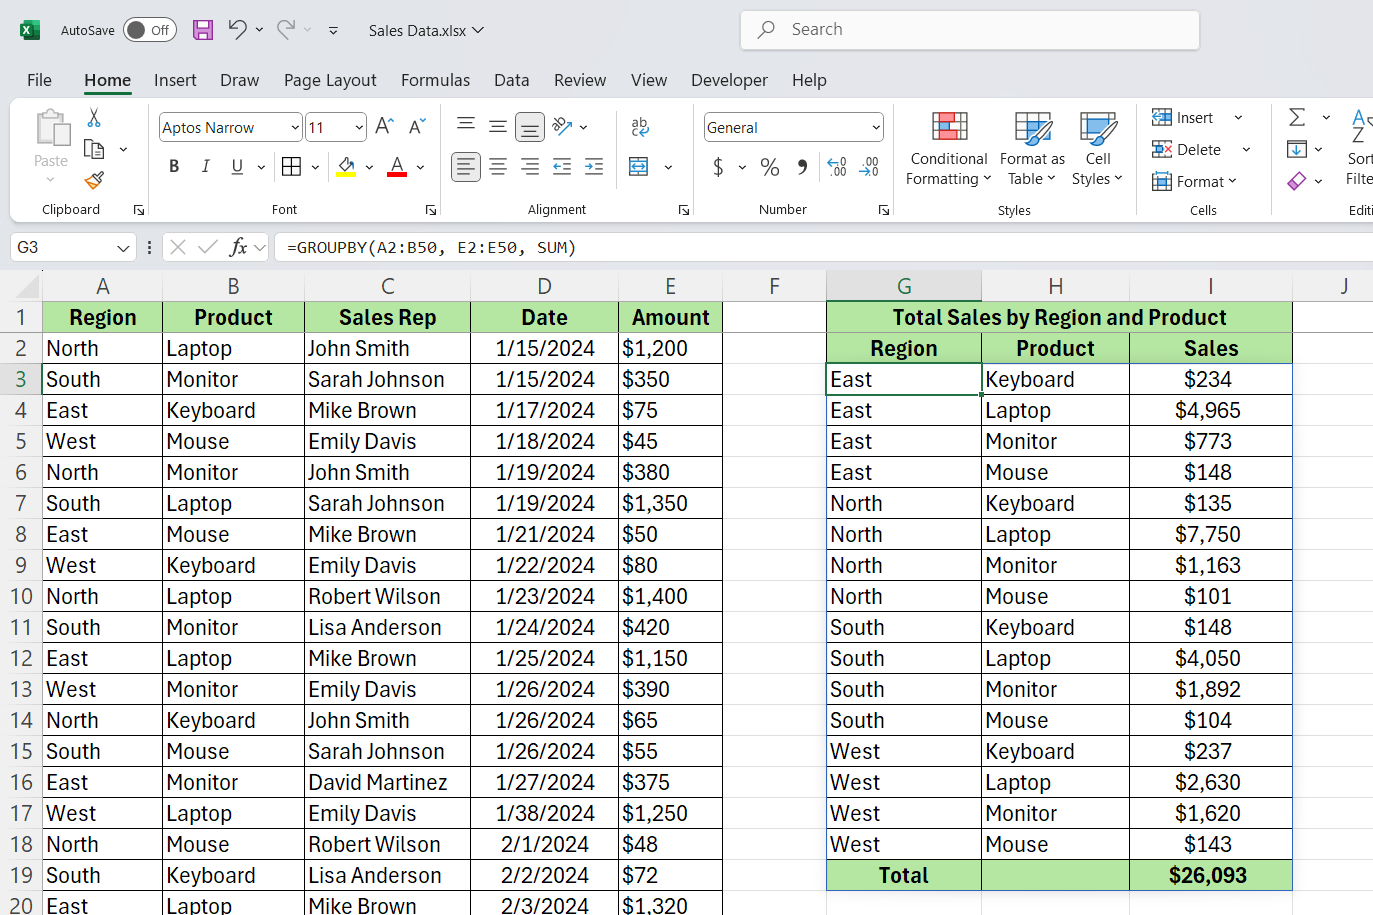The height and width of the screenshot is (915, 1373).
Task: Click the Insert cells button
Action: tap(1183, 117)
